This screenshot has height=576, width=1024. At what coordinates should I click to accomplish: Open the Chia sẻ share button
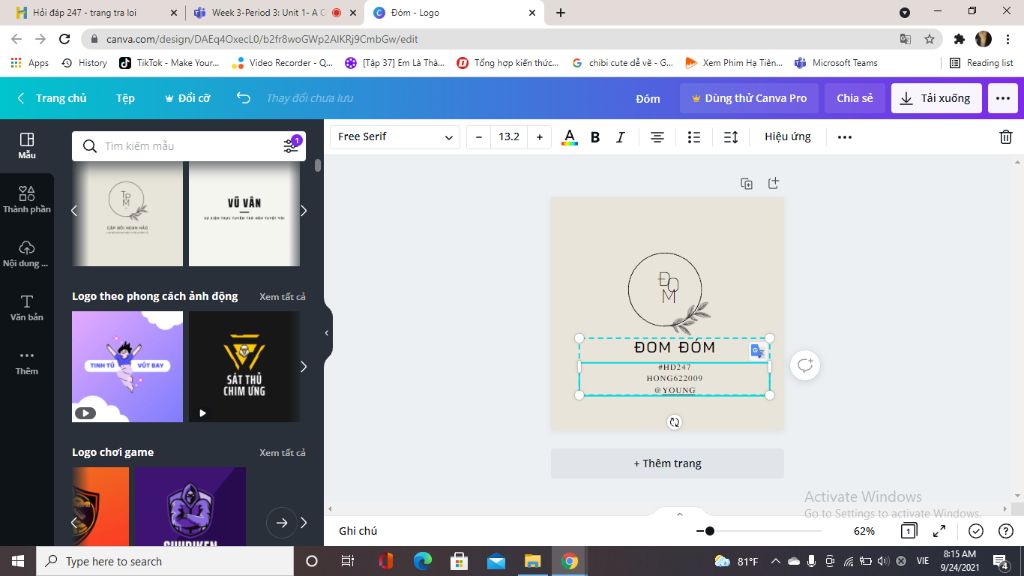click(x=855, y=98)
